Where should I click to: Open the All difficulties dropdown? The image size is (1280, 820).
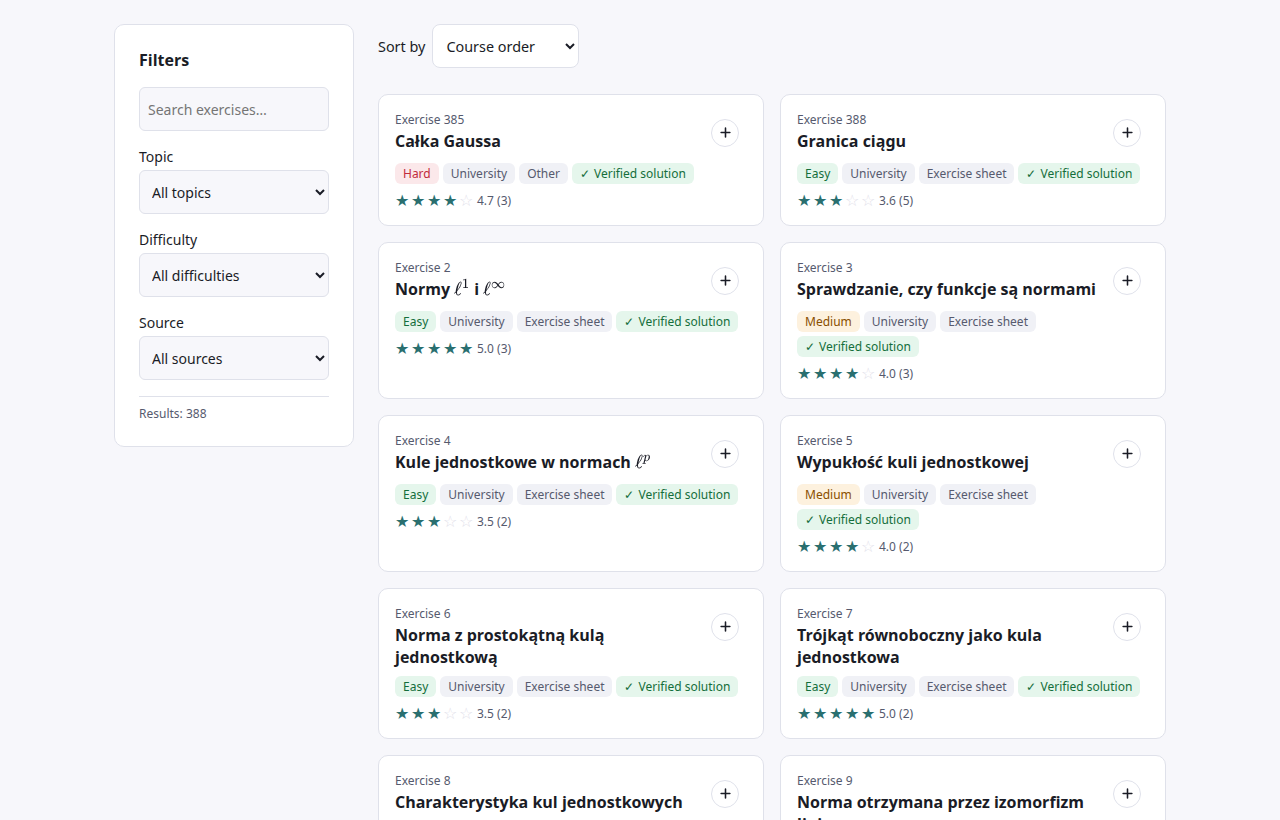(x=234, y=275)
